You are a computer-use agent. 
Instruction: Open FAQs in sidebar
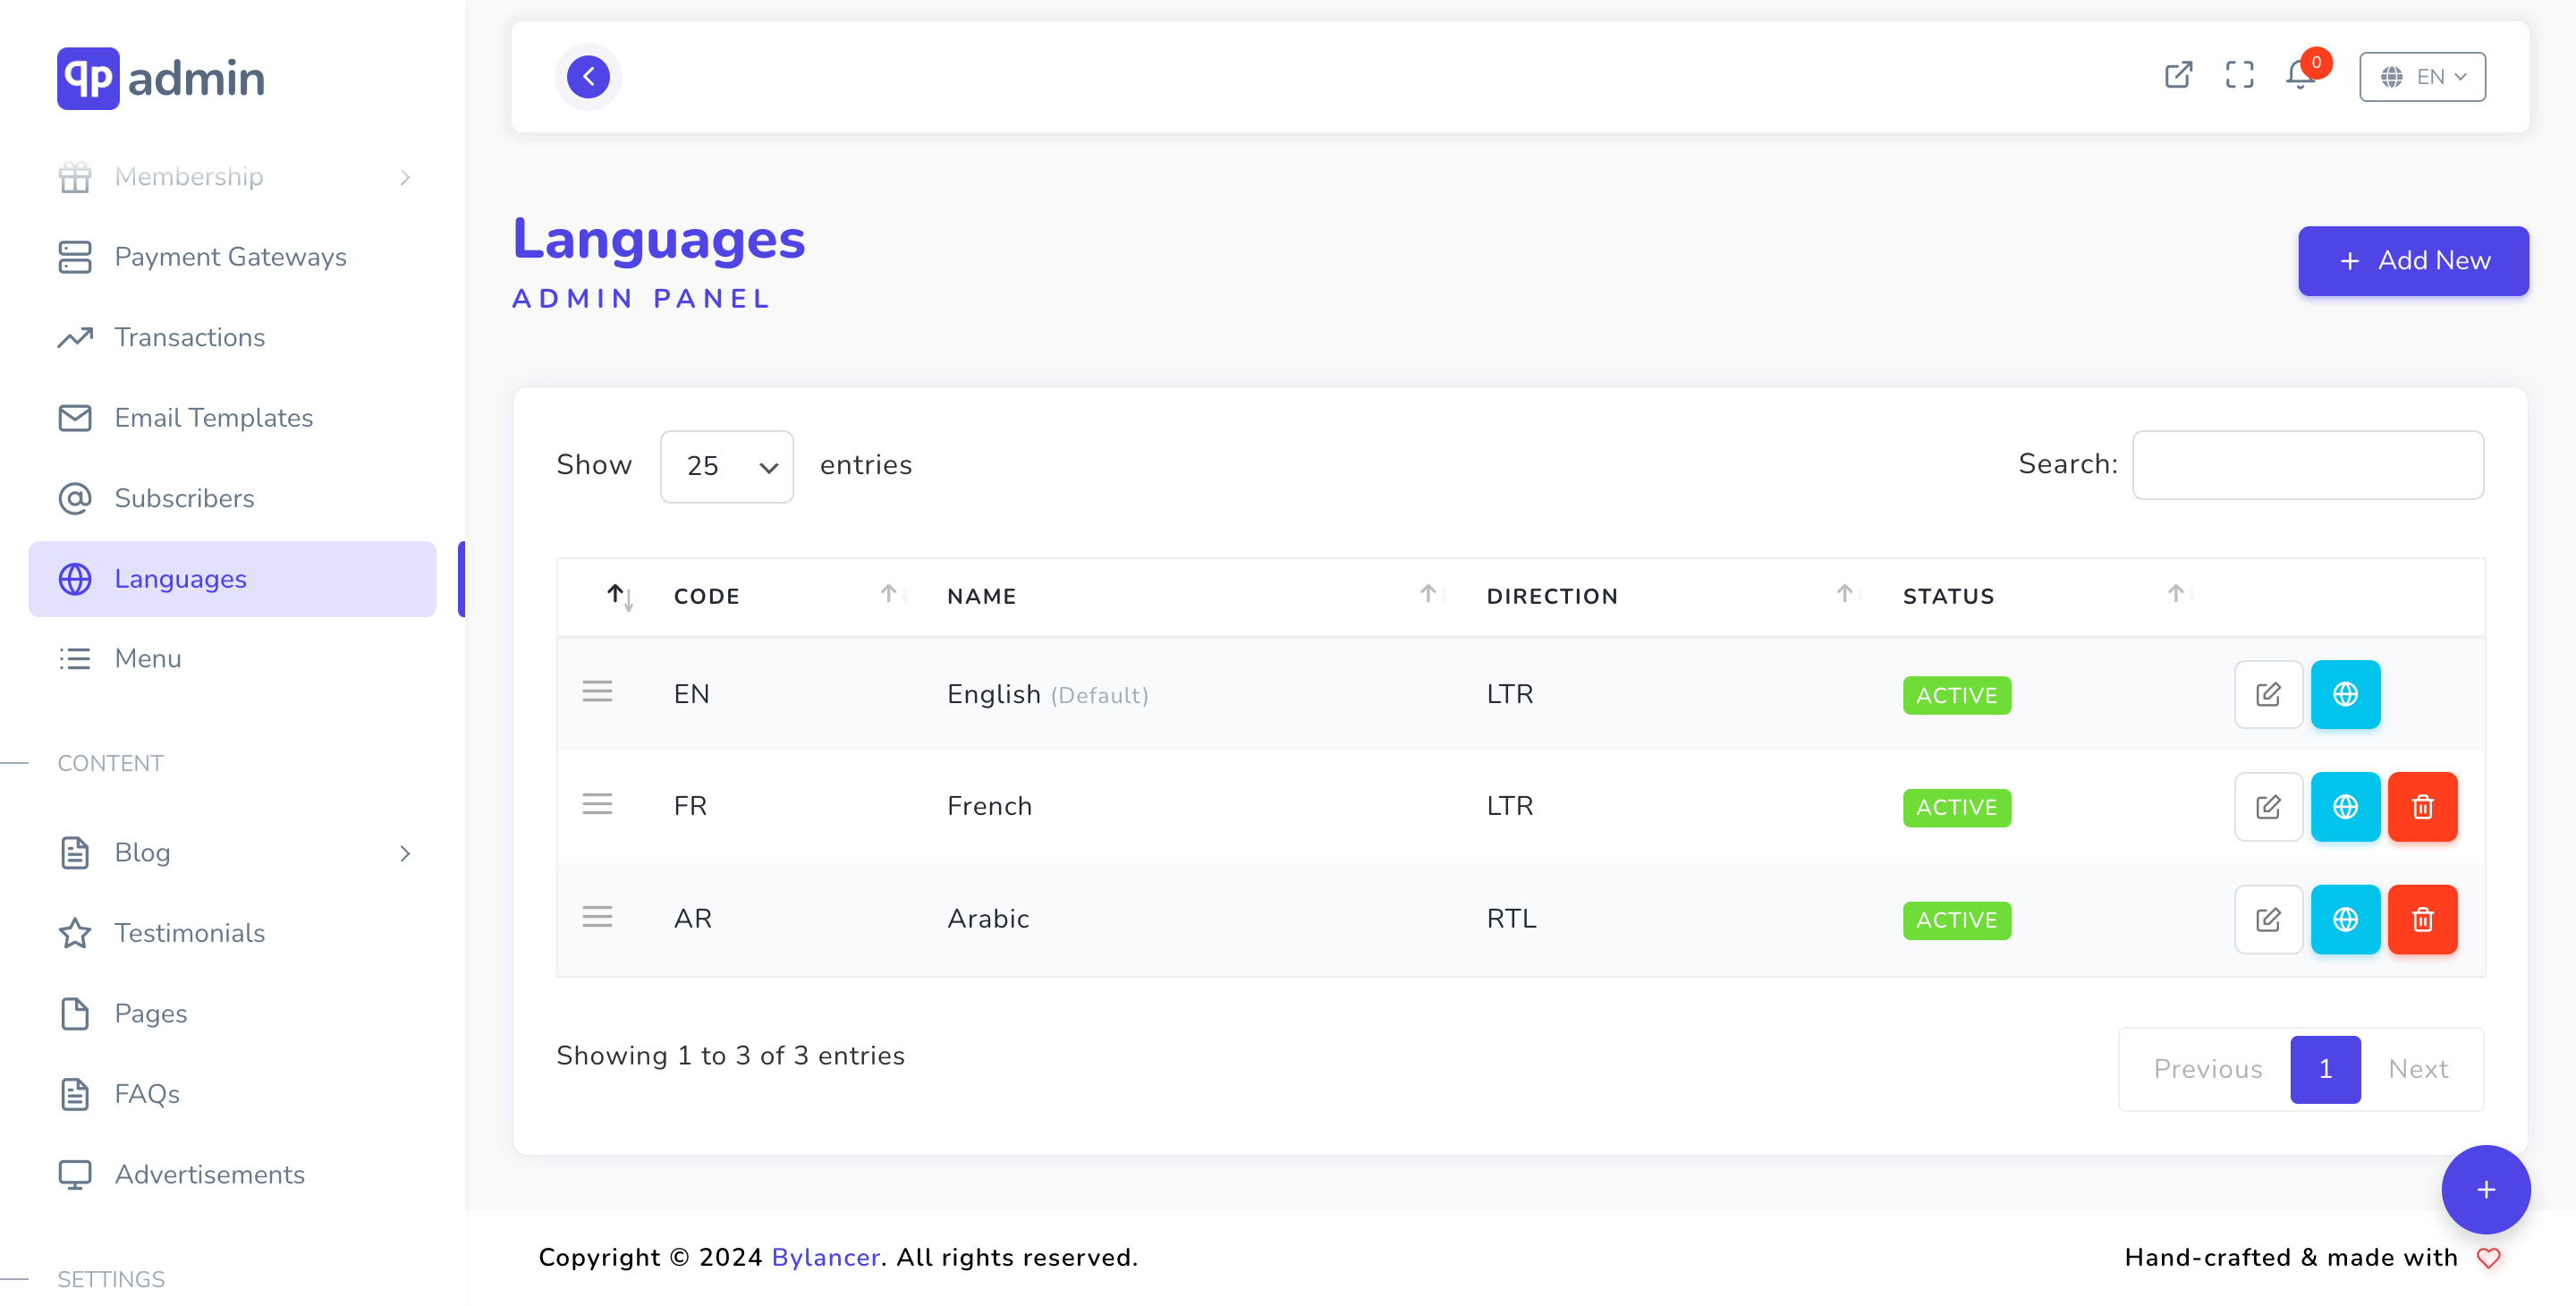(232, 1094)
